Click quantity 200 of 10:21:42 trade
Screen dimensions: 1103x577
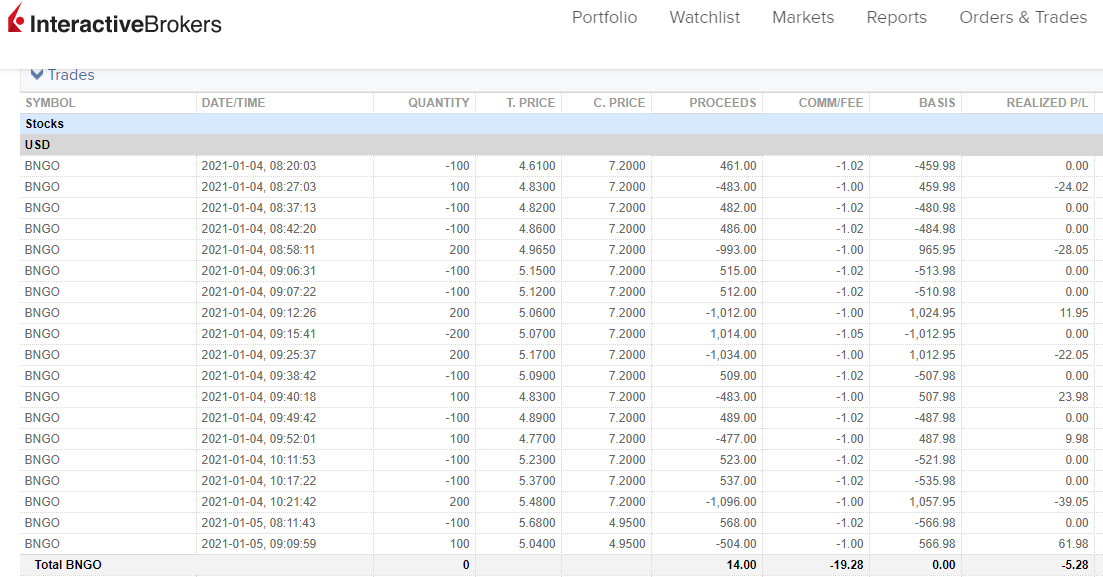[x=459, y=502]
